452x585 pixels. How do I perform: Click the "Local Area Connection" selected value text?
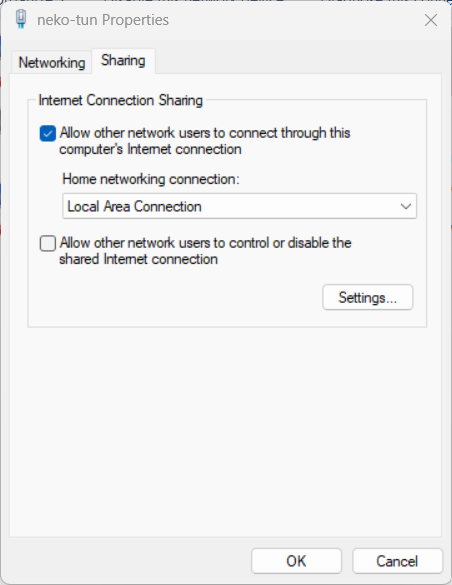pos(134,206)
